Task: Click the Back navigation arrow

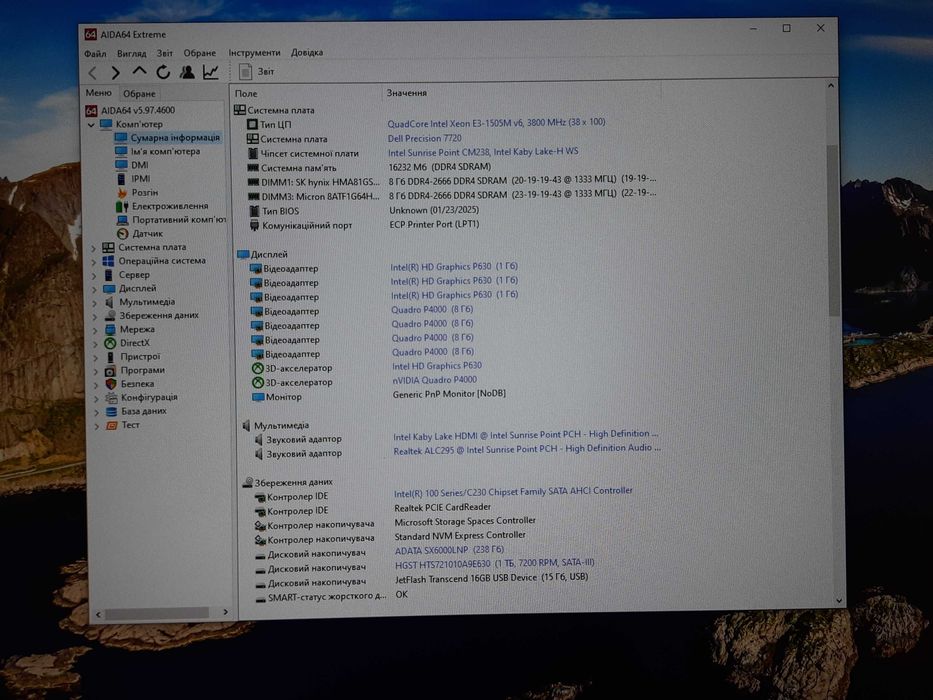Action: click(x=92, y=73)
